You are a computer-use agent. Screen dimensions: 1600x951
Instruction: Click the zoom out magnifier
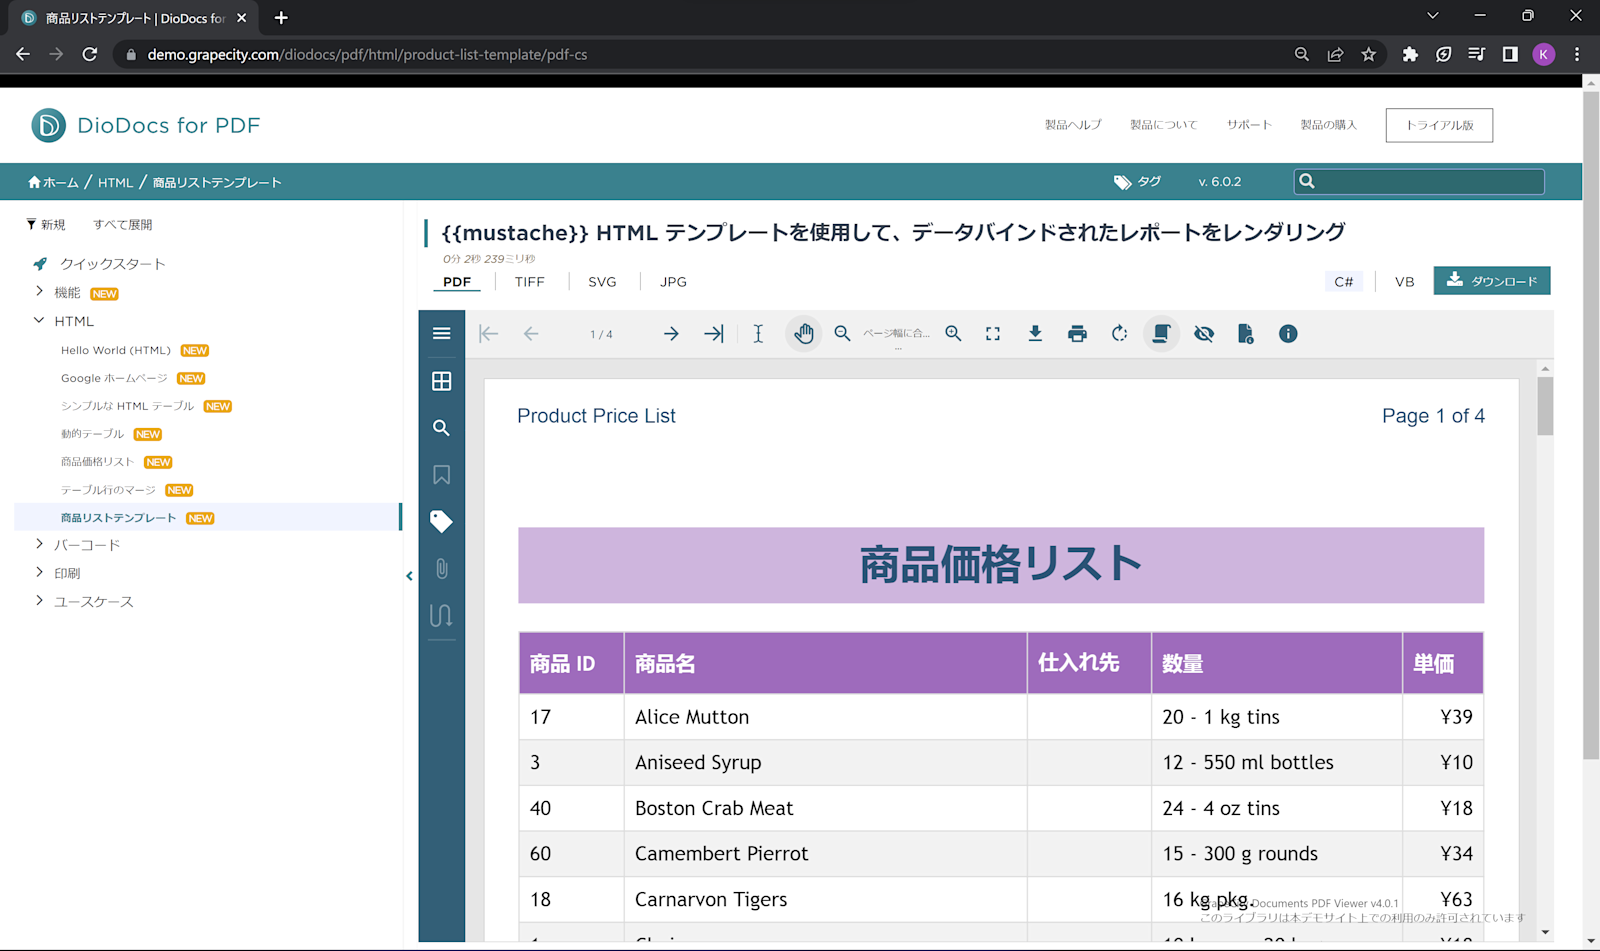tap(842, 334)
